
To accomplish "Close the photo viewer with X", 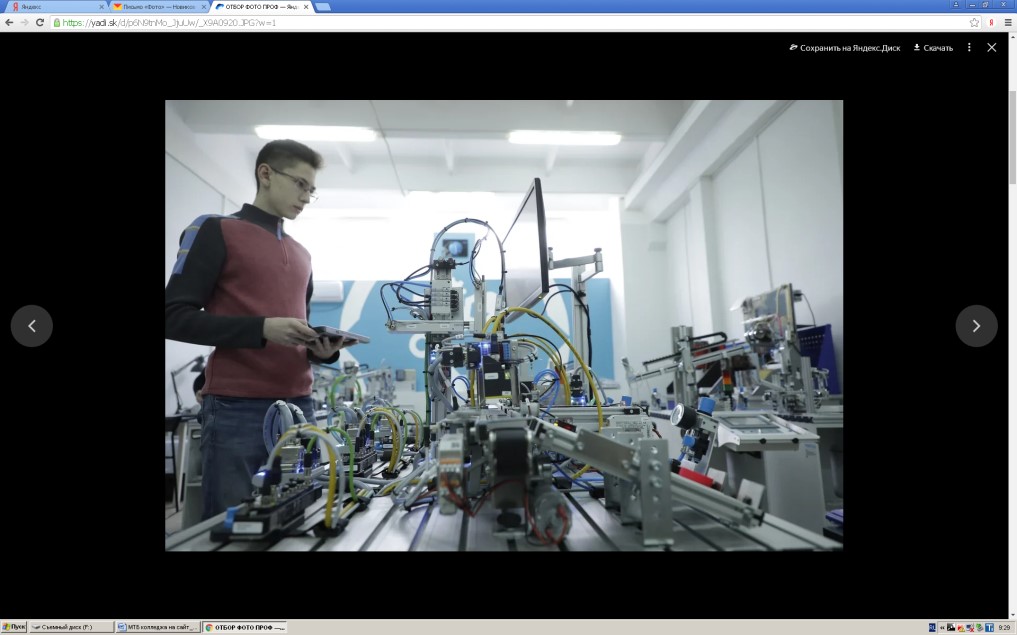I will 991,47.
